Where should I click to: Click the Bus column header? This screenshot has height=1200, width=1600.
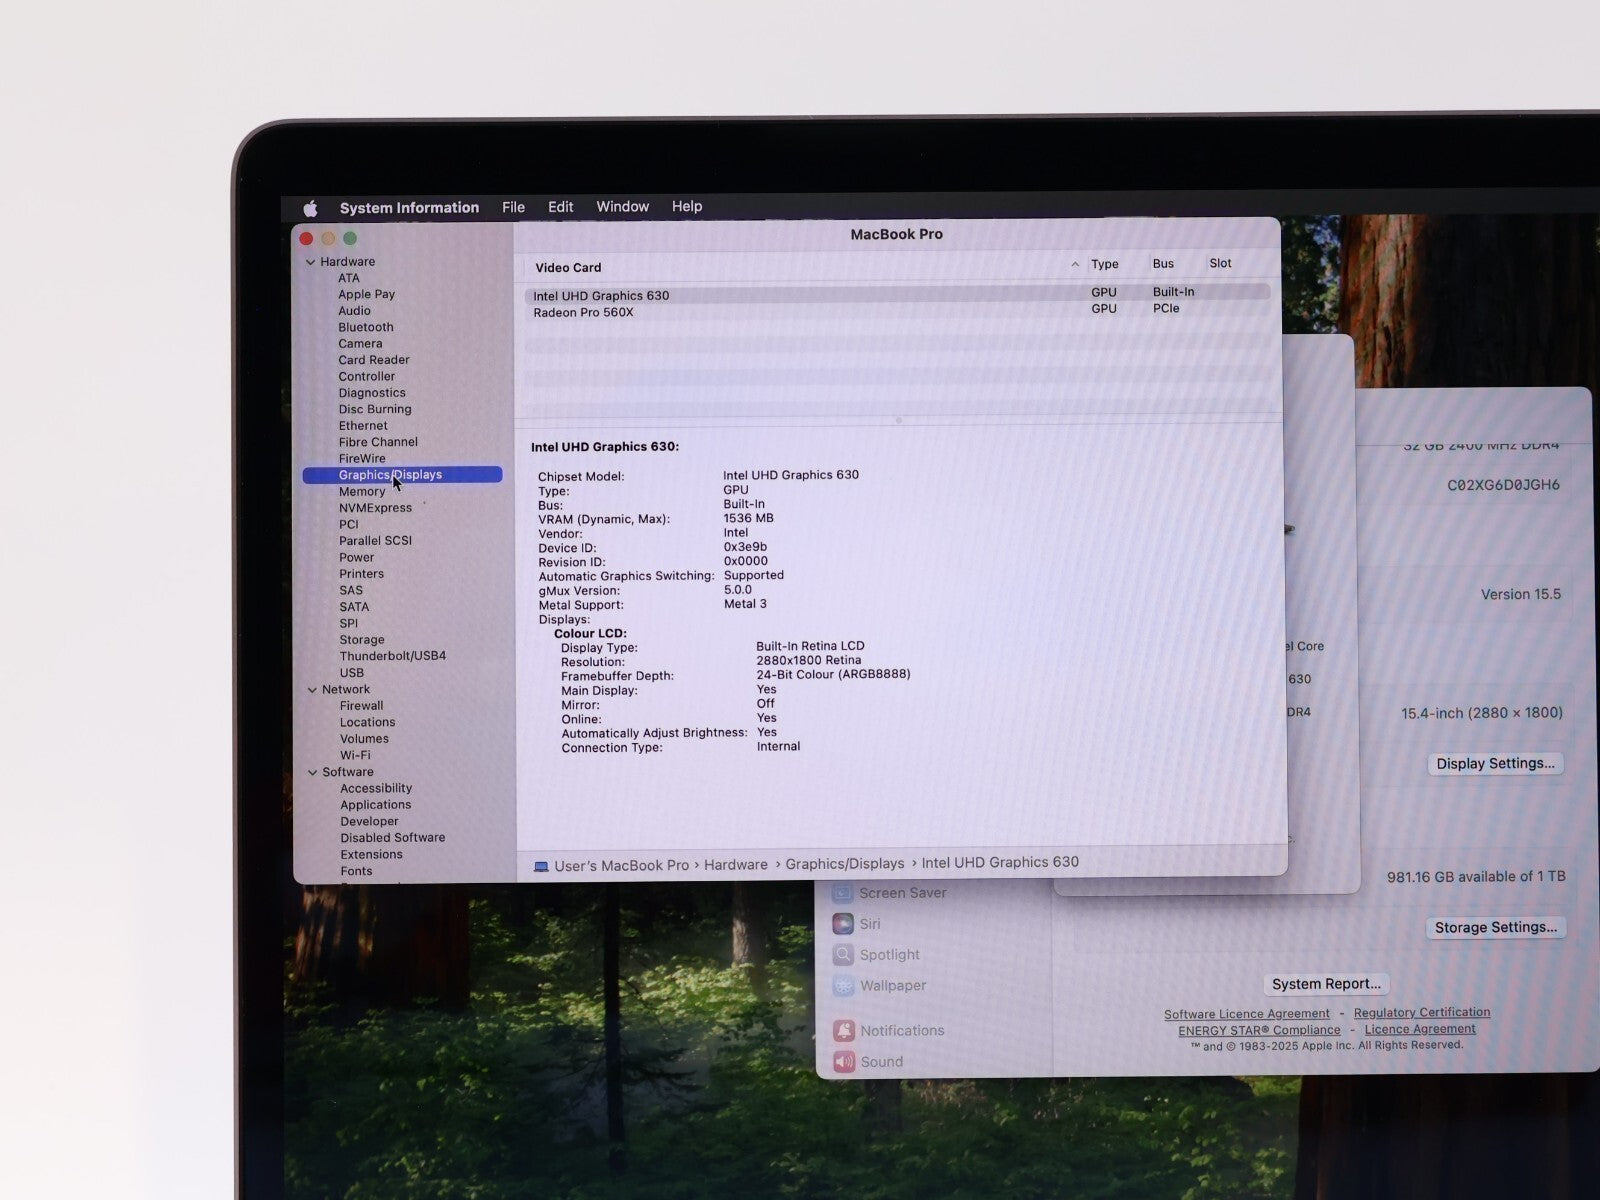1163,263
